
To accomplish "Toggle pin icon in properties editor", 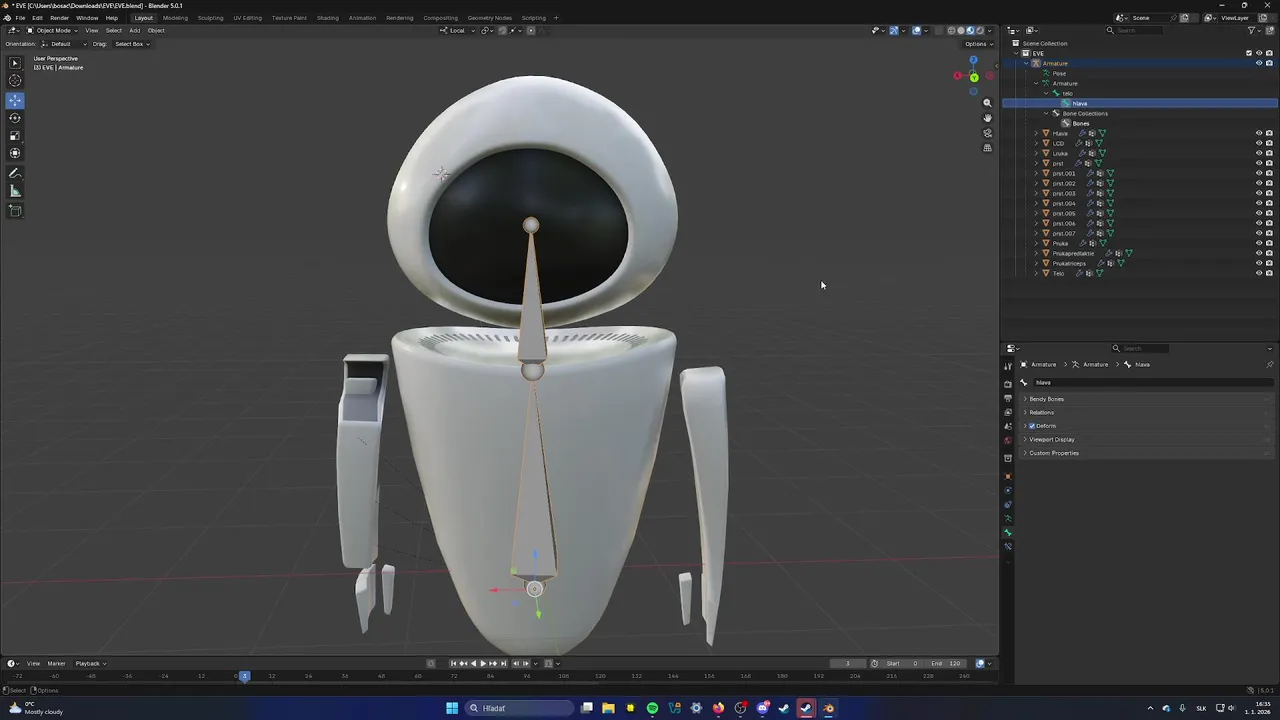I will click(1270, 364).
